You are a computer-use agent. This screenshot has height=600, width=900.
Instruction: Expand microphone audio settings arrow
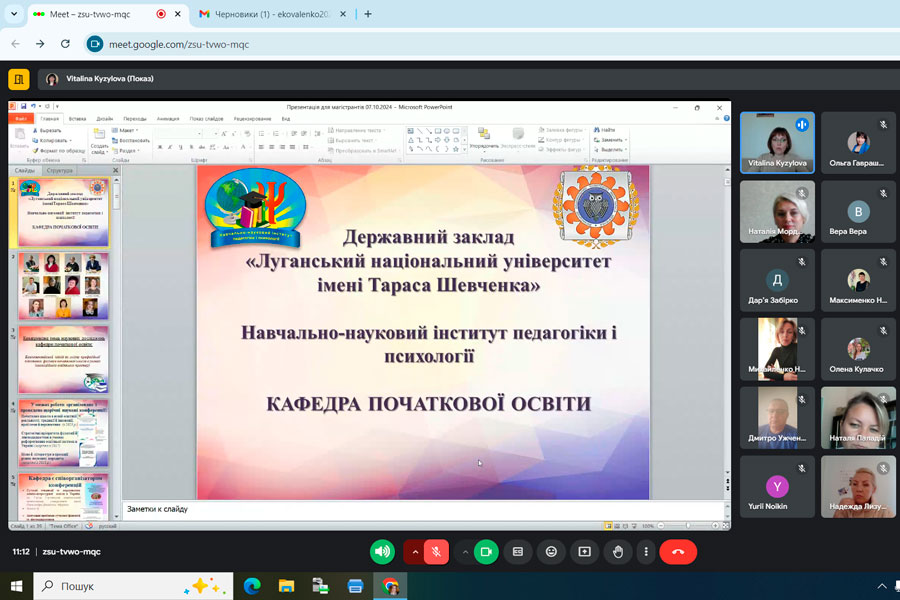coord(415,551)
